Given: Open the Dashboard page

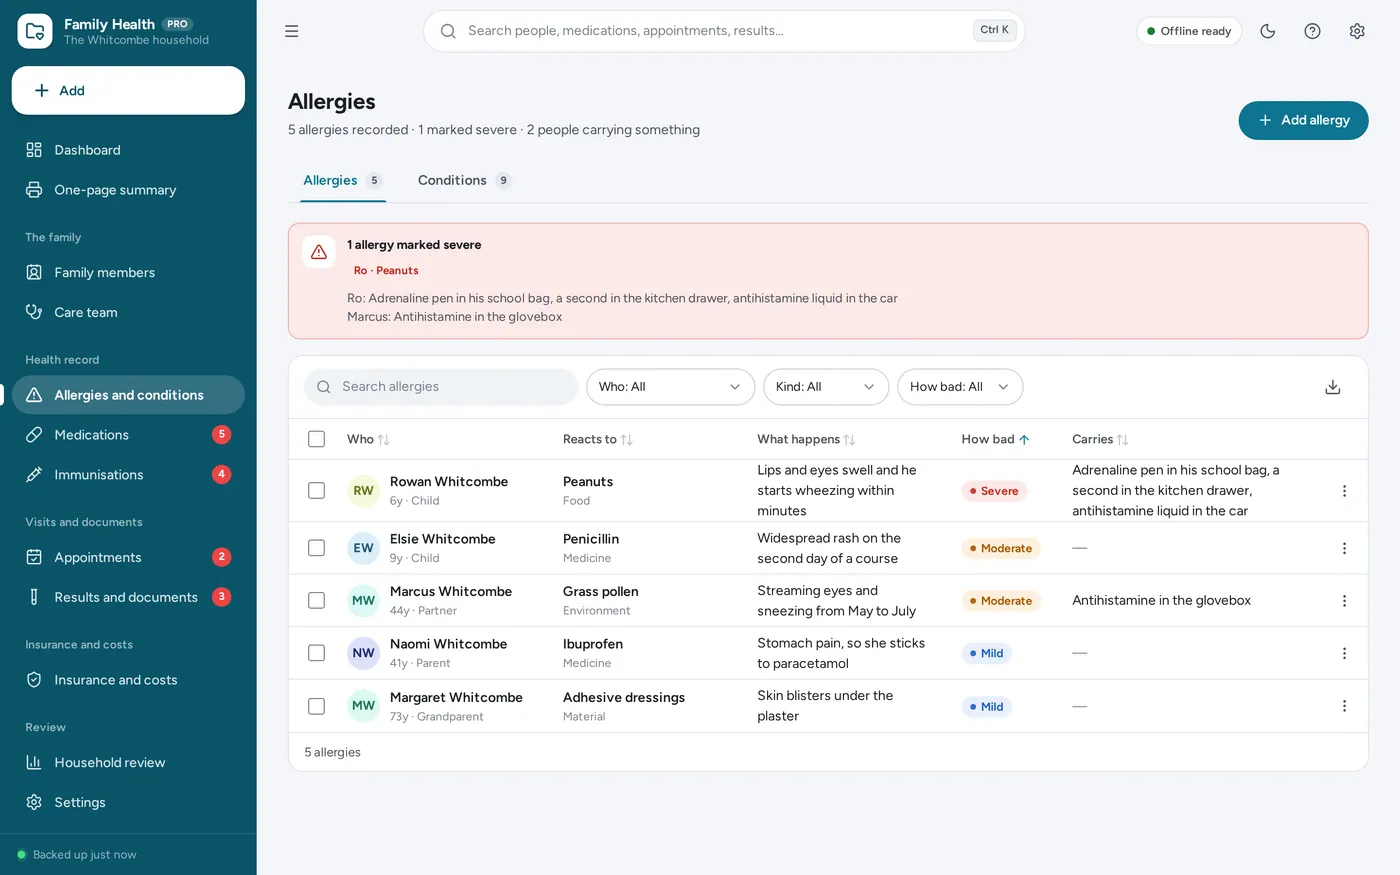Looking at the screenshot, I should (x=128, y=150).
